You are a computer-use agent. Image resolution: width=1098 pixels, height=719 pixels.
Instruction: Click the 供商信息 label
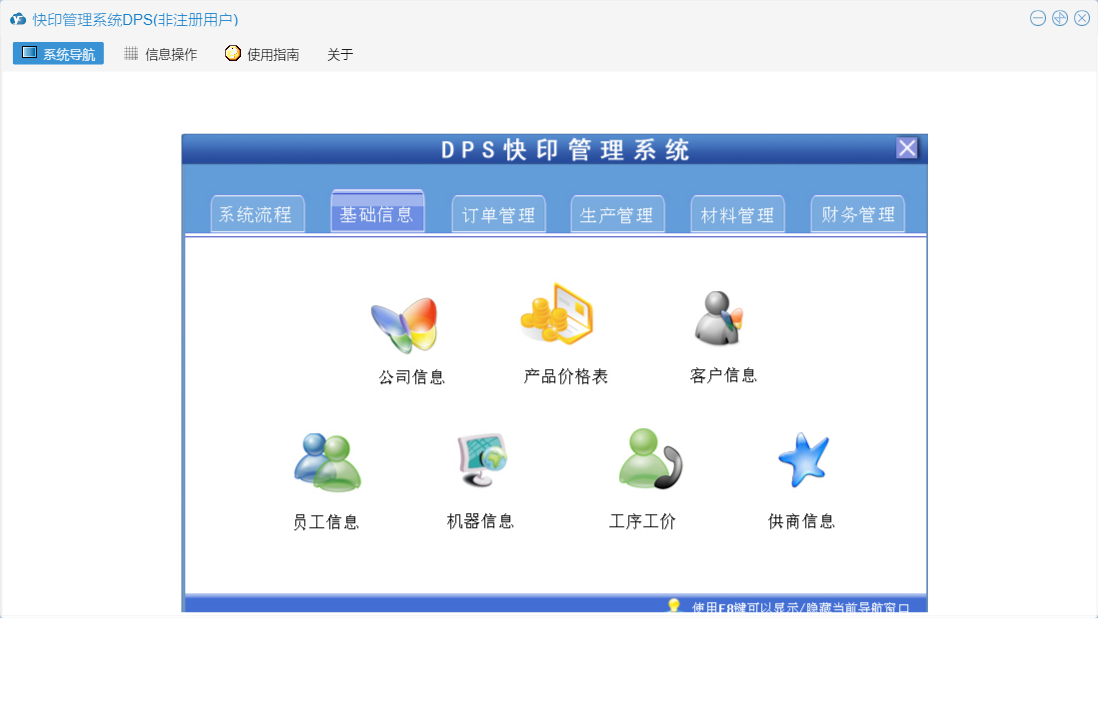[802, 522]
